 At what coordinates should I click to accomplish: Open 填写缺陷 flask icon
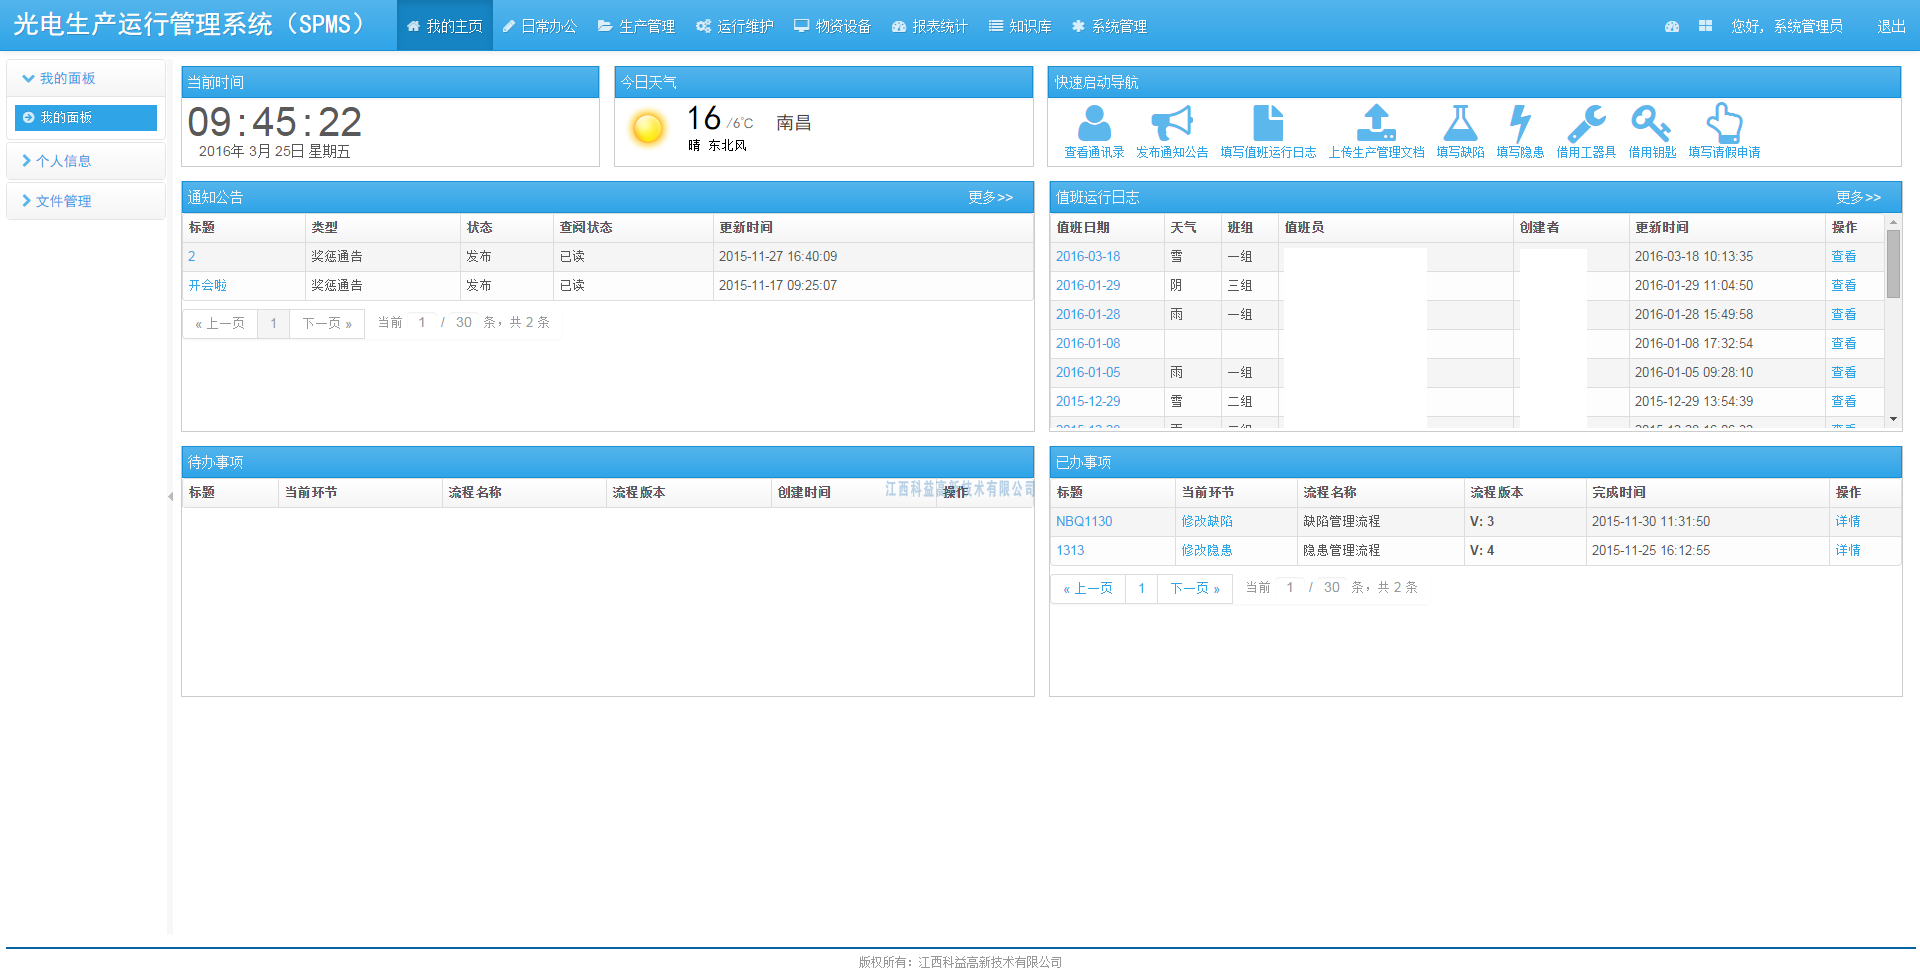1460,124
